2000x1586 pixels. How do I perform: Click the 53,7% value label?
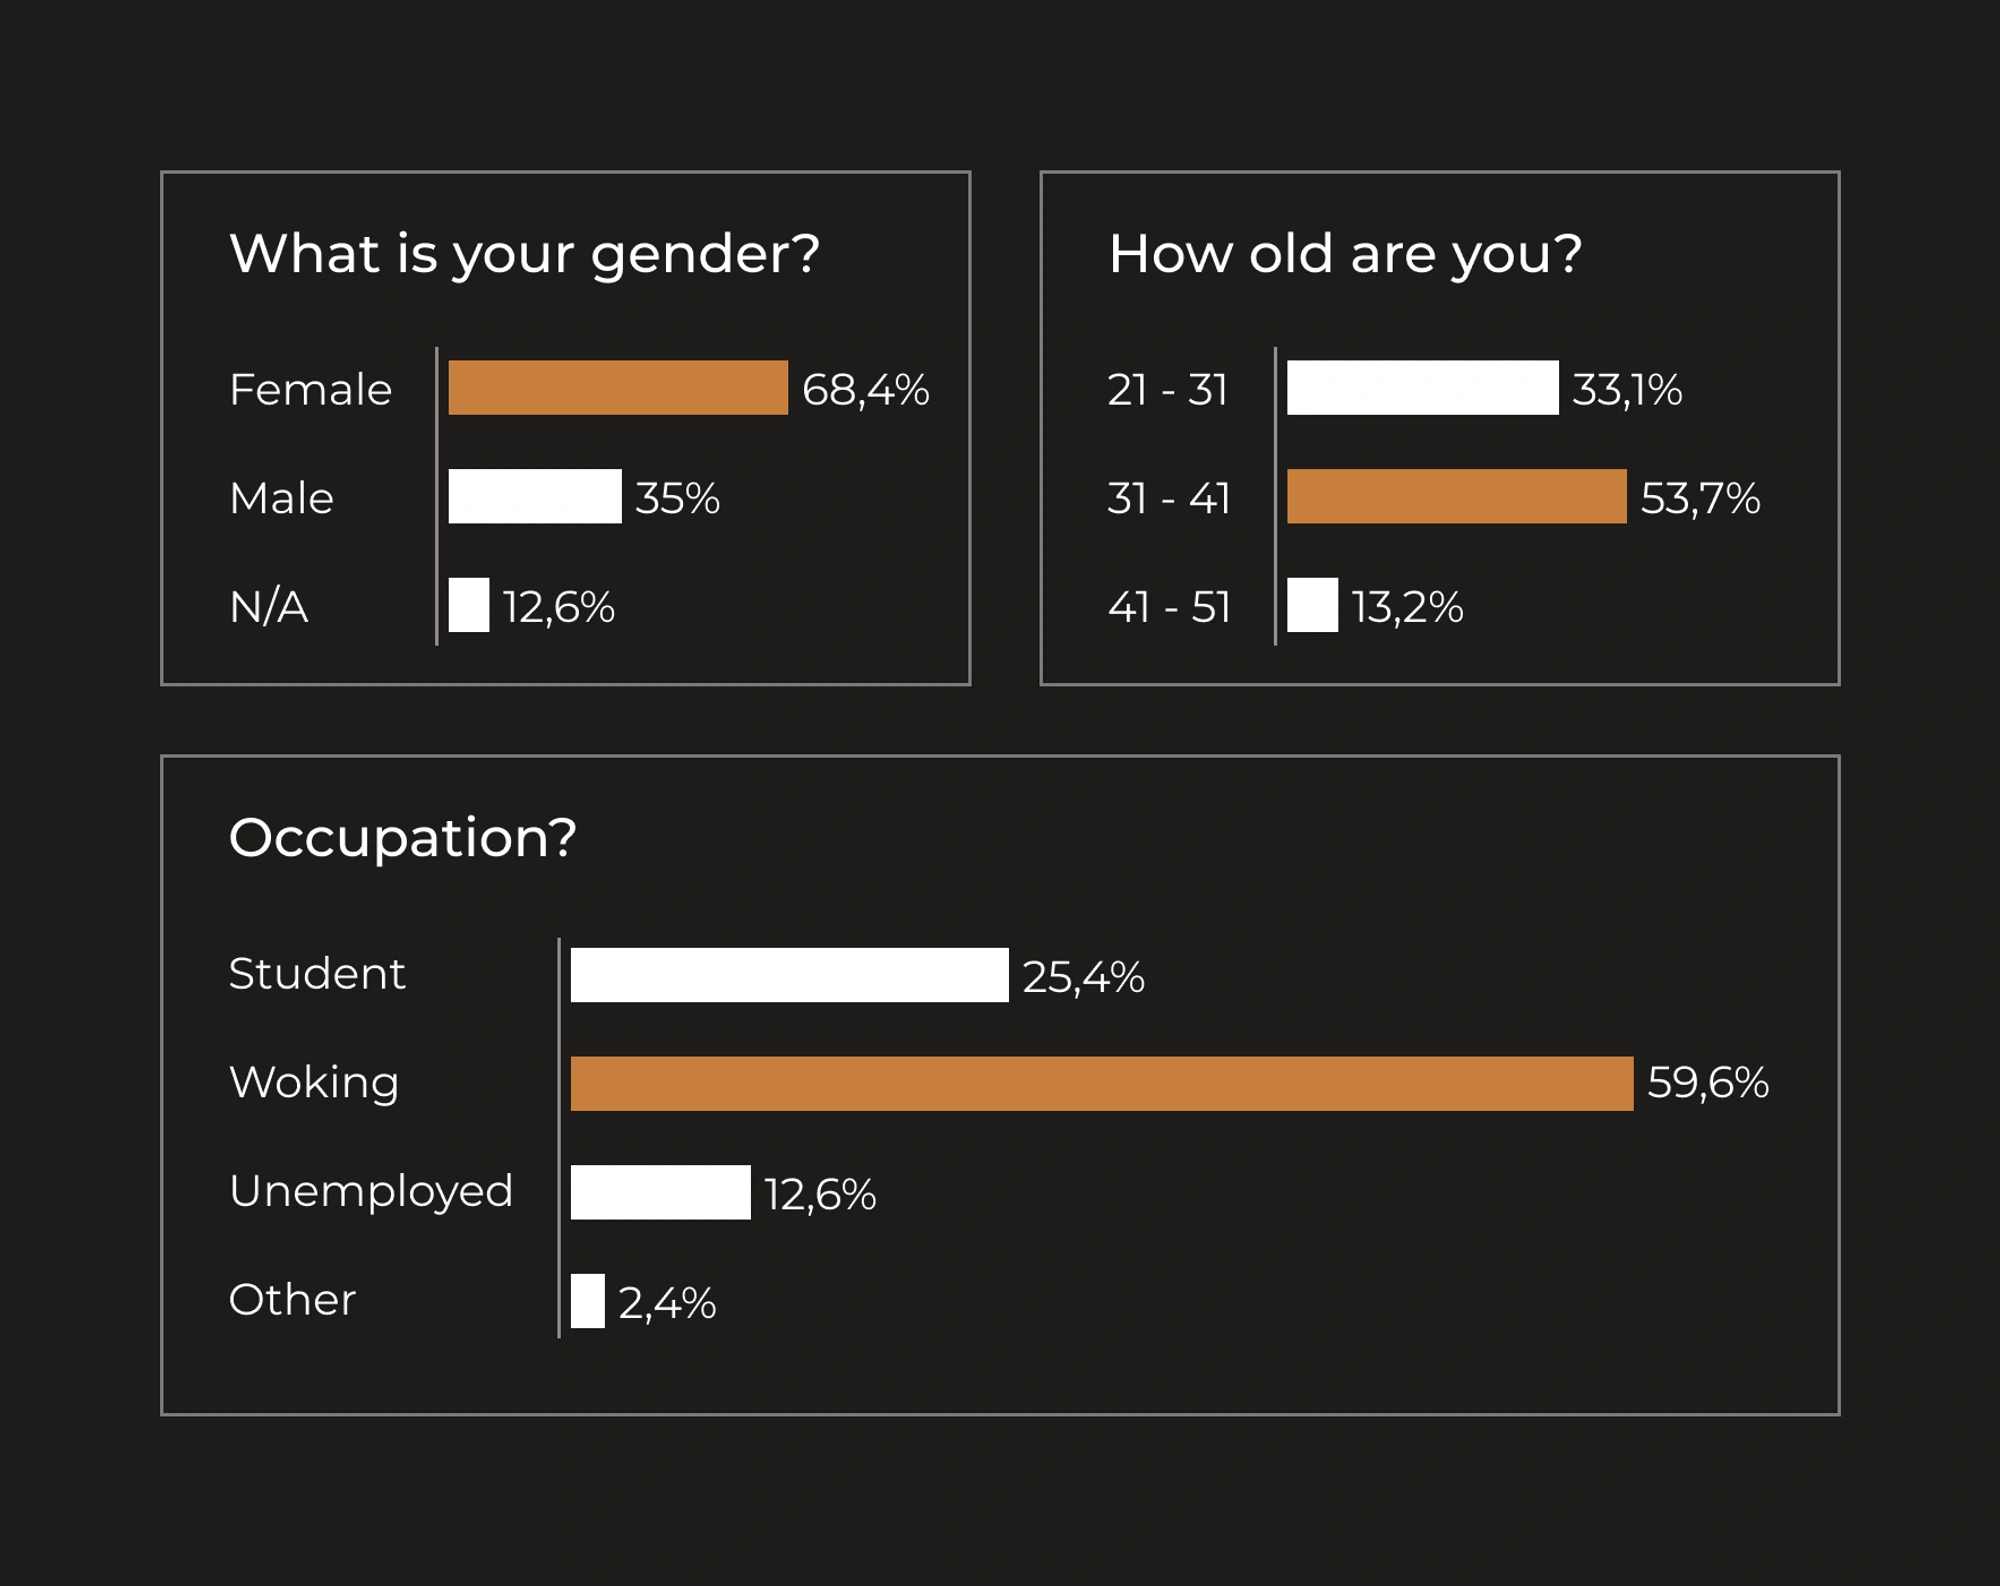click(x=1700, y=498)
